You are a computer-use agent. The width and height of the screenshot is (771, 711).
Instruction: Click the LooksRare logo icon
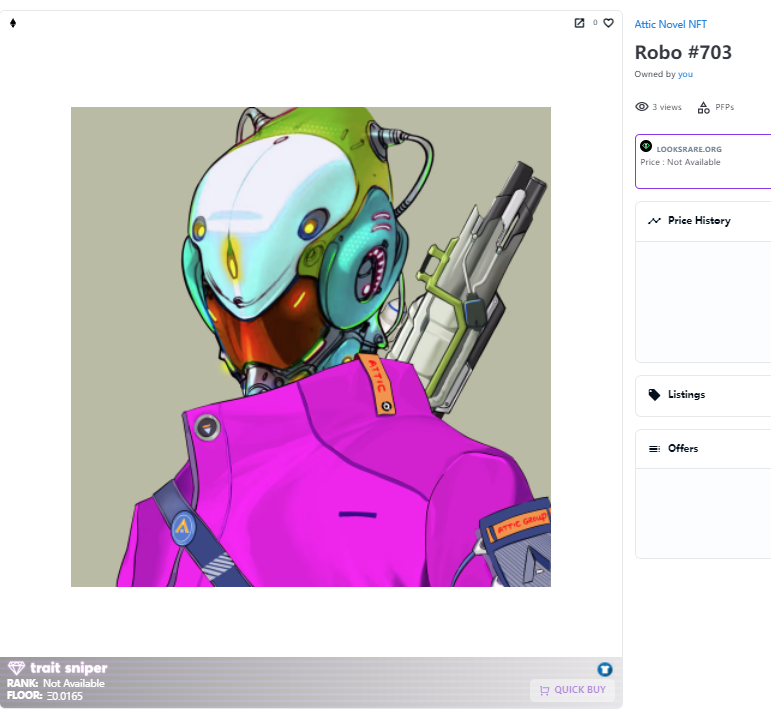(646, 146)
